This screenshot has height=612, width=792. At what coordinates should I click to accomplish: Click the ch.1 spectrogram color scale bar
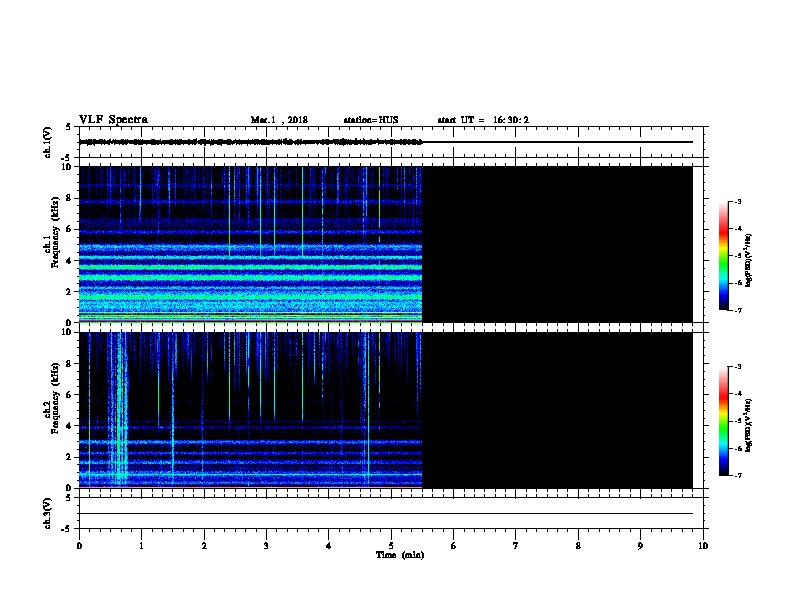[723, 256]
